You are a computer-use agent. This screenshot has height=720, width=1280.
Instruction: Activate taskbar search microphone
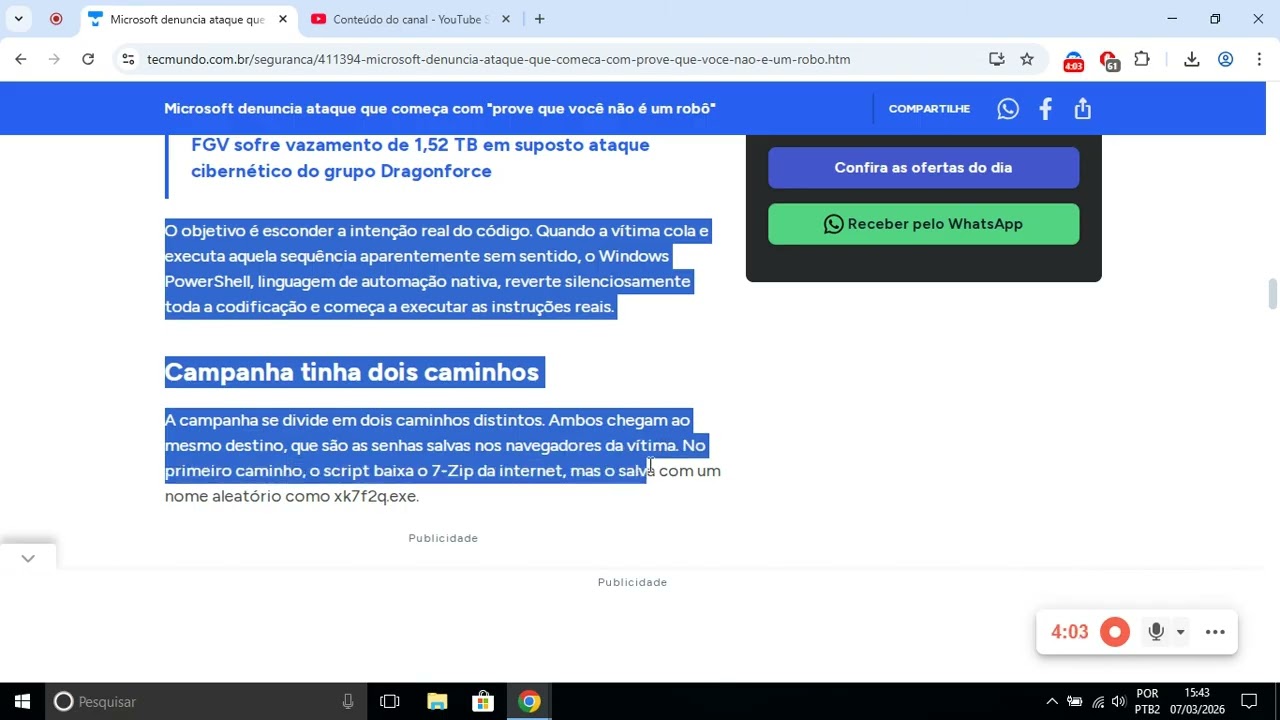(x=348, y=701)
